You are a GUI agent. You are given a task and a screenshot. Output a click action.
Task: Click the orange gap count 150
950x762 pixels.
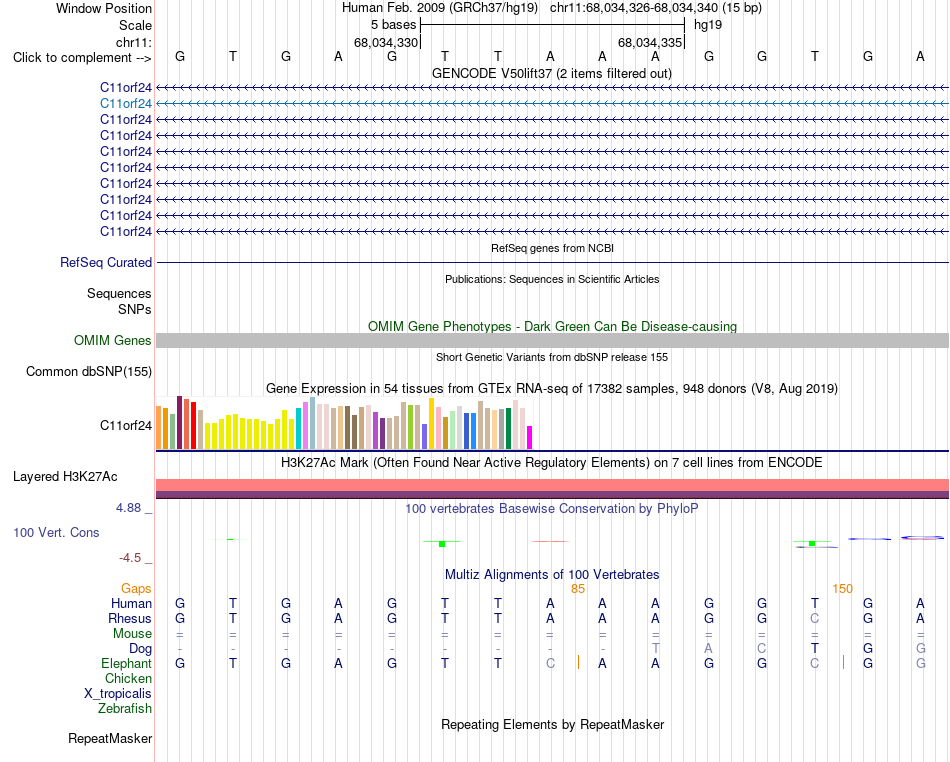[842, 589]
